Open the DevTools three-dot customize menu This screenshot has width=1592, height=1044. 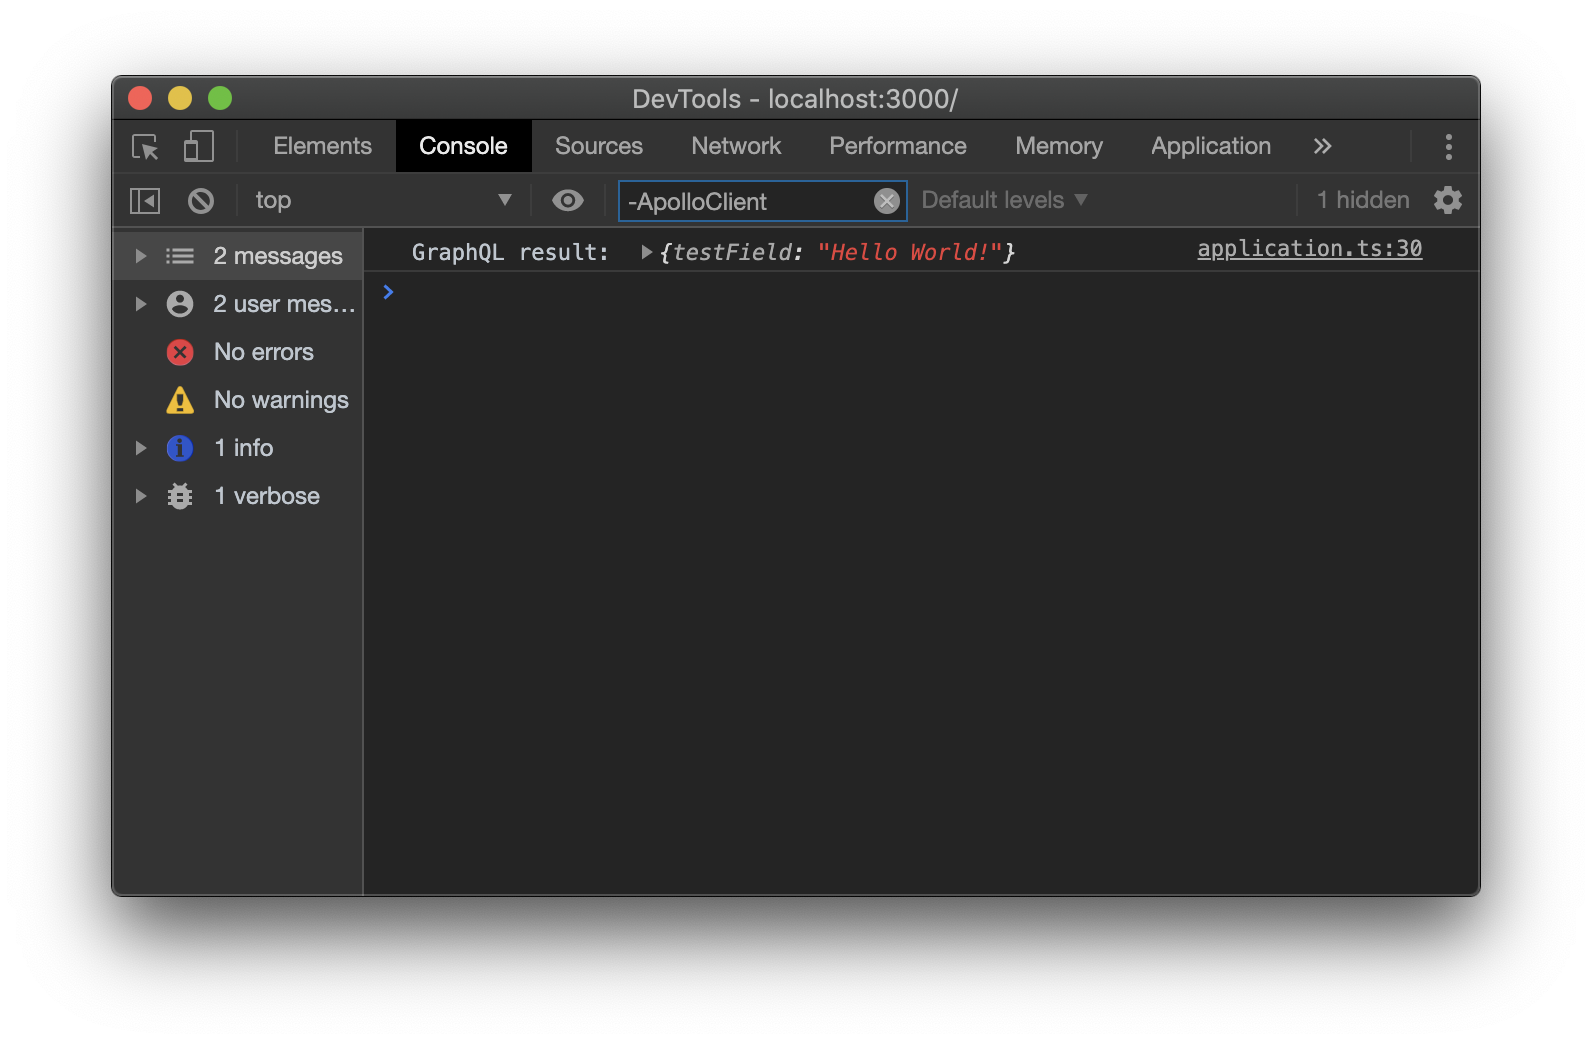1448,147
